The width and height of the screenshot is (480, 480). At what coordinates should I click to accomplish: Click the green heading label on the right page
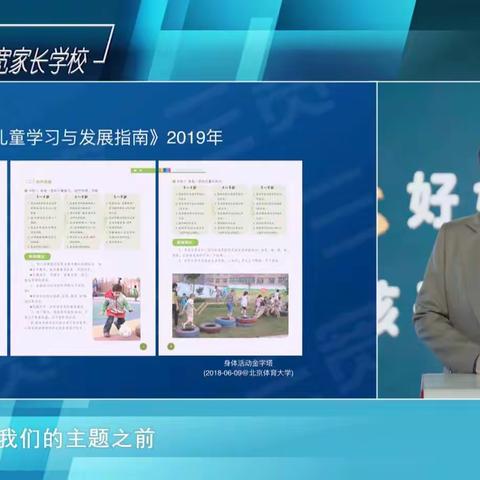click(185, 242)
